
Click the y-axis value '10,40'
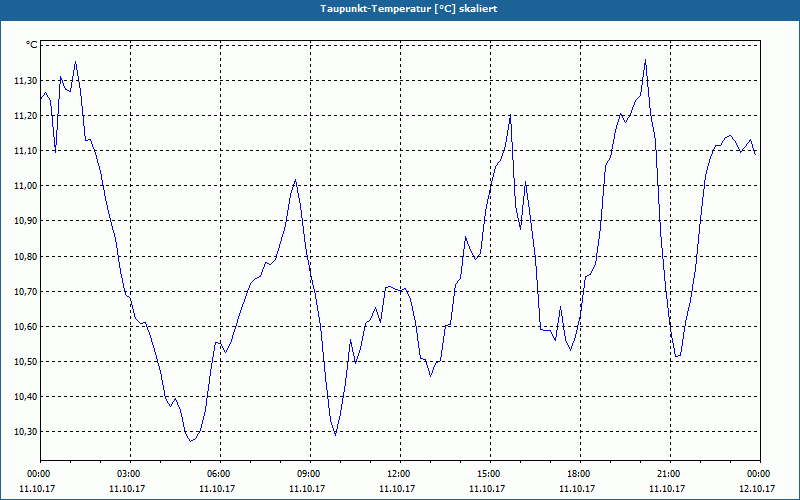click(26, 396)
